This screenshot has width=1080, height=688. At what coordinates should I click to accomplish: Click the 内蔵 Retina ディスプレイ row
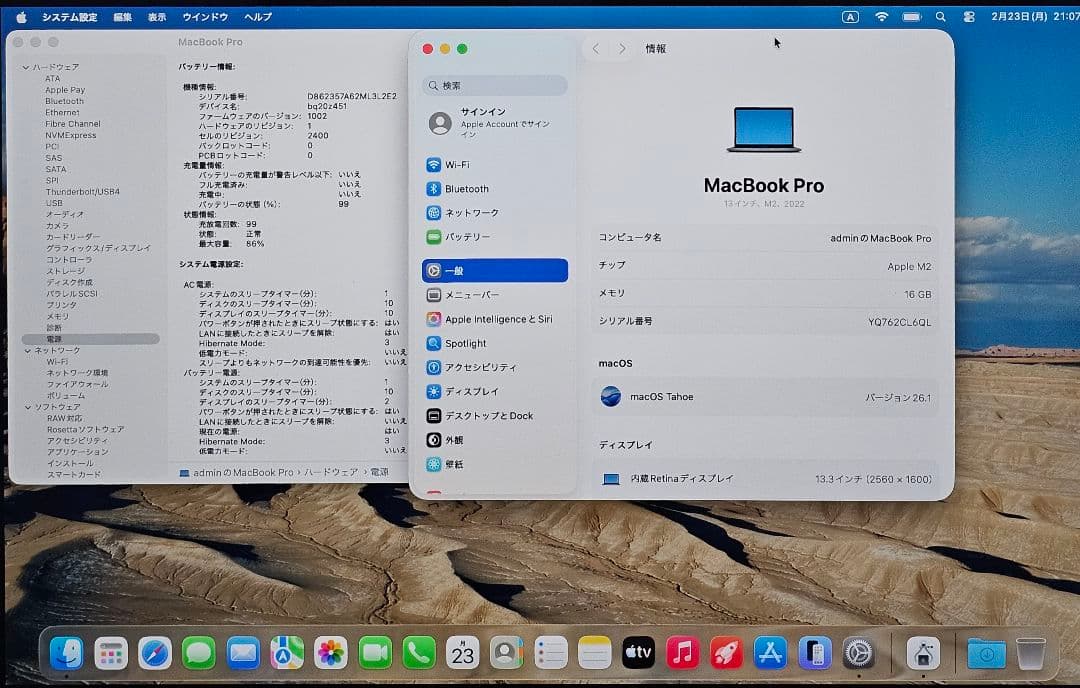[x=765, y=479]
